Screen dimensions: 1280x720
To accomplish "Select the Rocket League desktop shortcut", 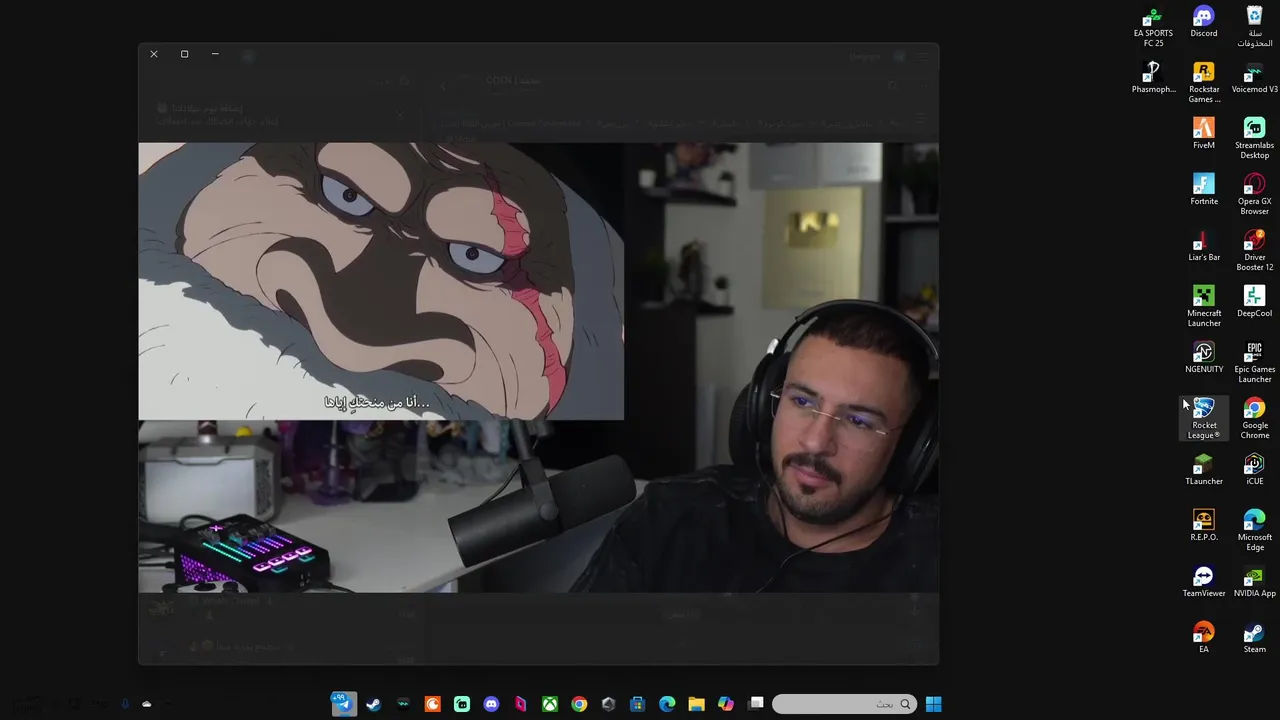I will pos(1204,419).
